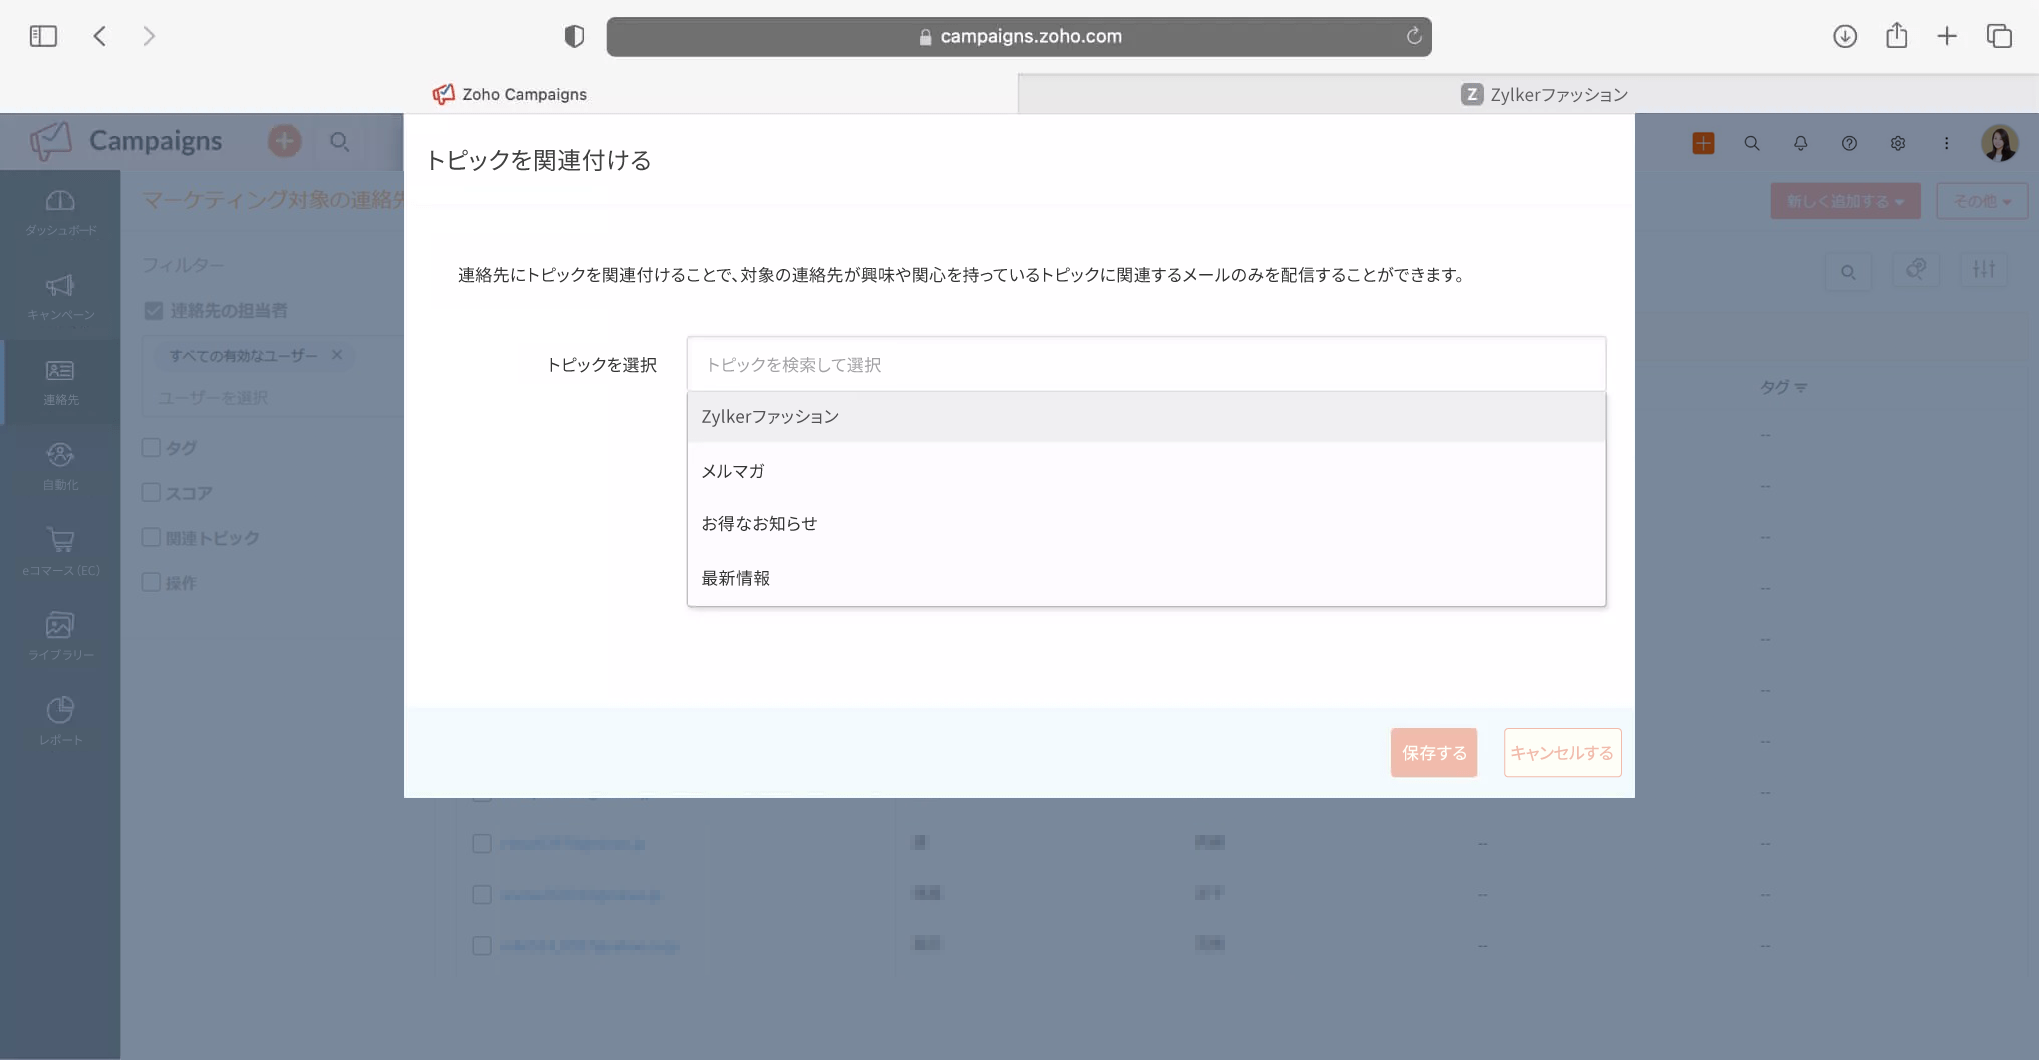Enable the スコア filter checkbox

click(152, 493)
